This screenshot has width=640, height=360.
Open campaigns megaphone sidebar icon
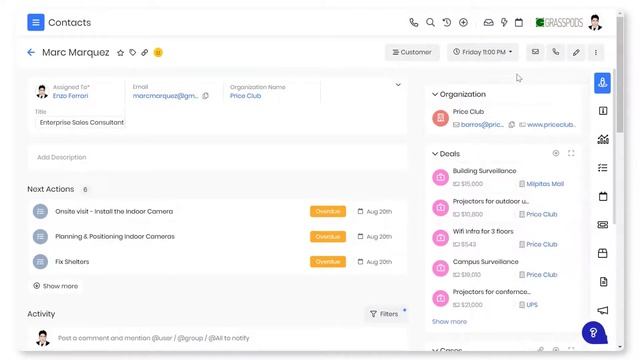click(x=603, y=311)
